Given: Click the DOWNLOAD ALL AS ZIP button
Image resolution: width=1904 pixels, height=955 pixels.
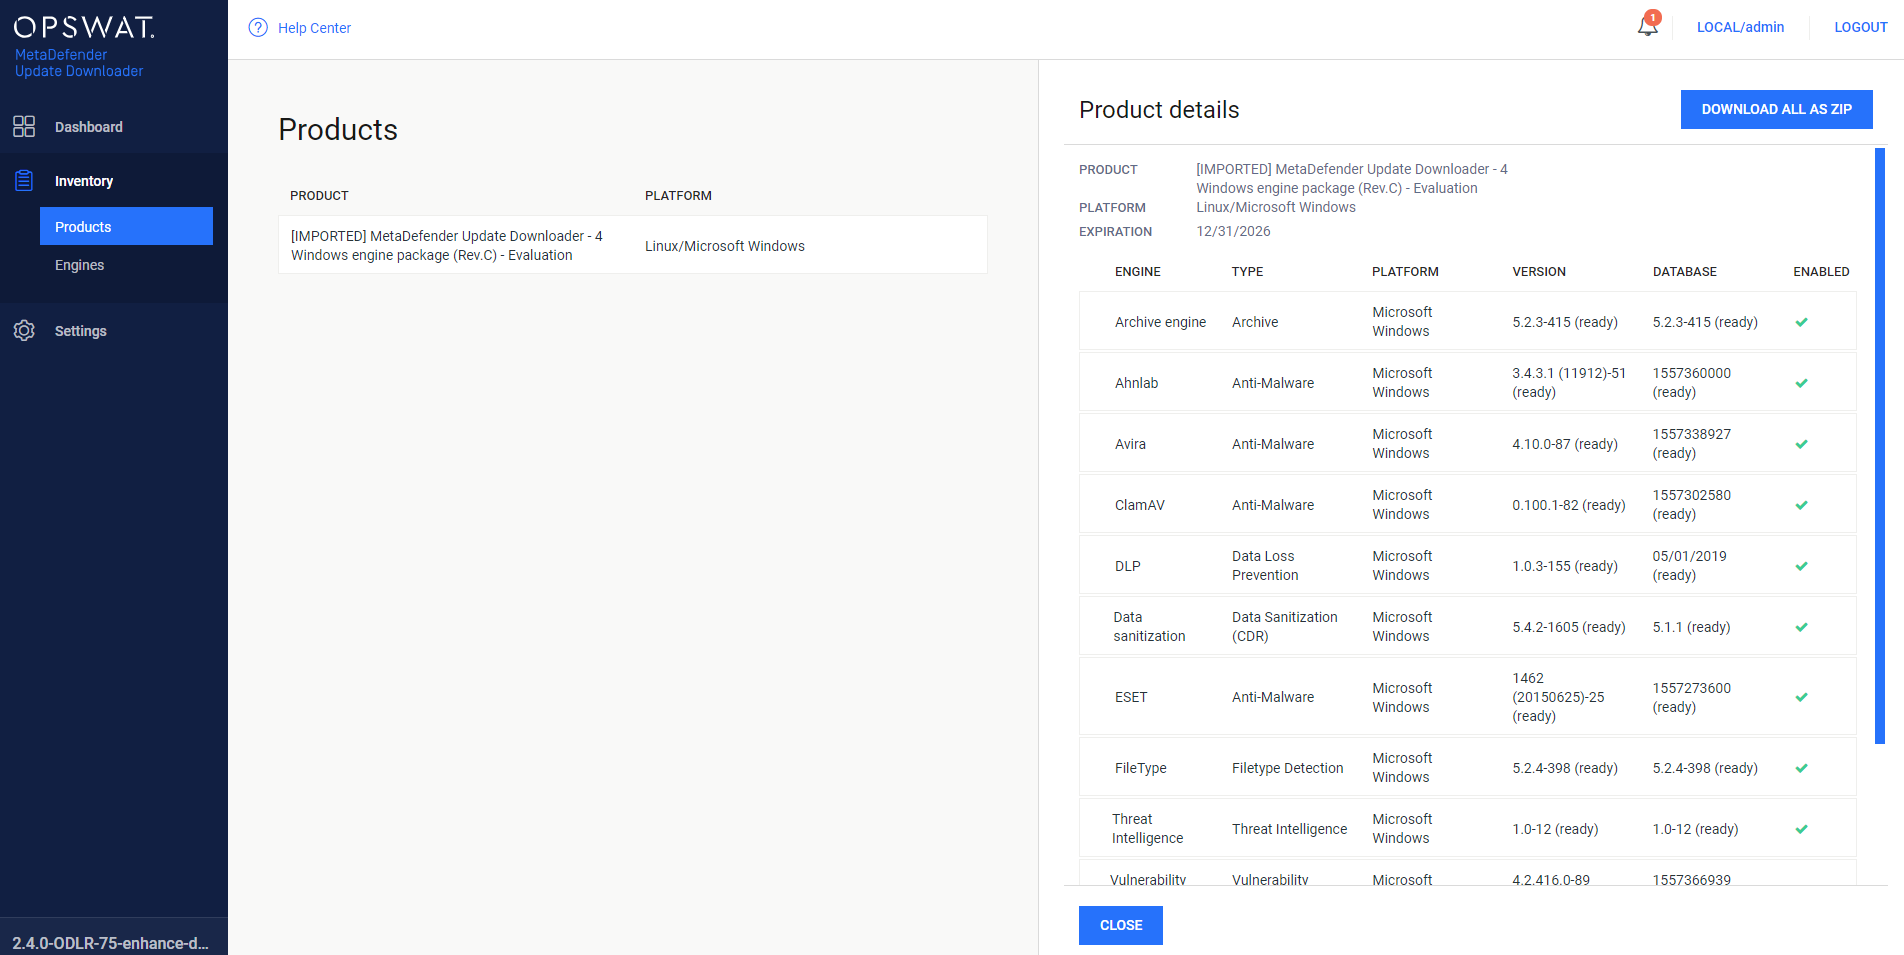Looking at the screenshot, I should coord(1776,109).
